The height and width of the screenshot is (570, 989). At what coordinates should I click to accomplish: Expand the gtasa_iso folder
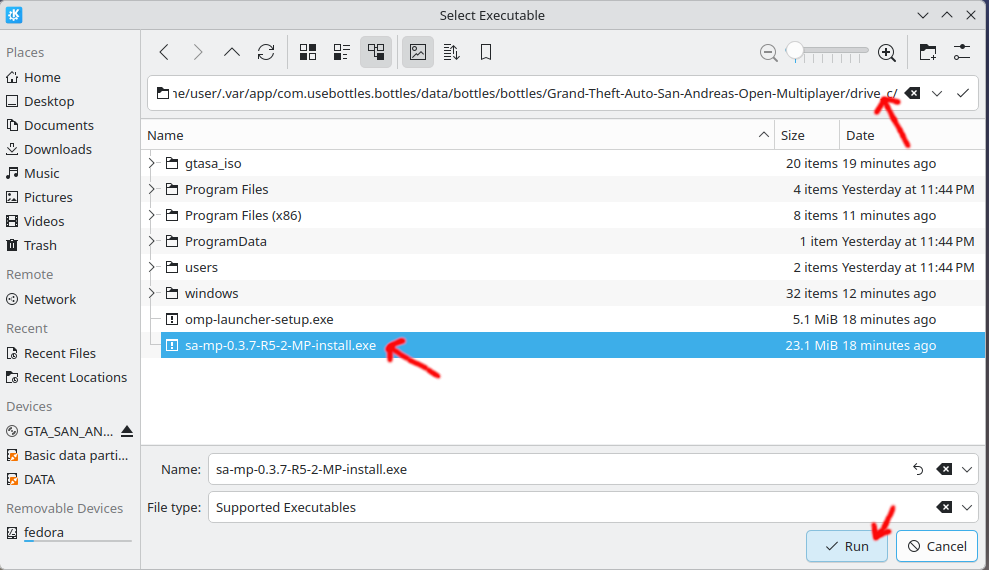coord(151,163)
